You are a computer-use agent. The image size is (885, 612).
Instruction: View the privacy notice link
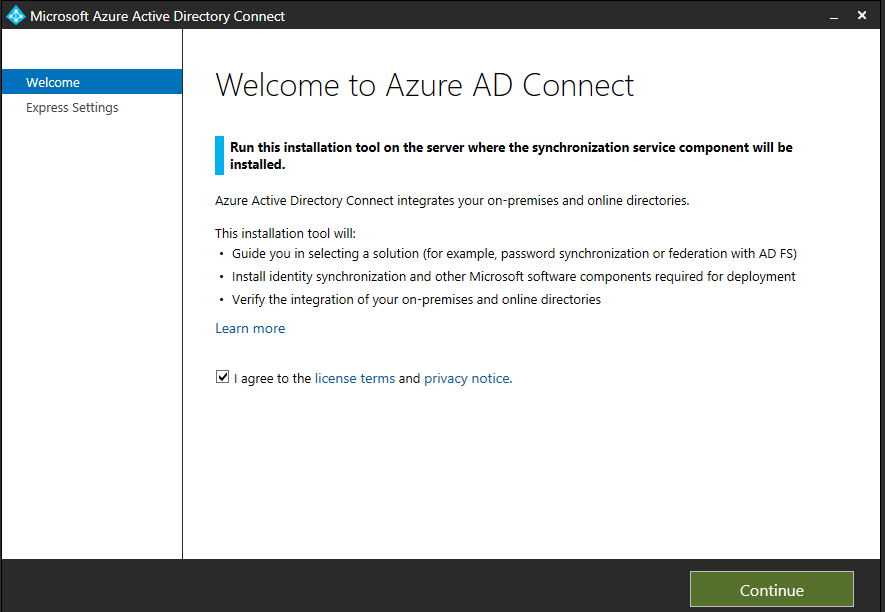click(x=467, y=378)
